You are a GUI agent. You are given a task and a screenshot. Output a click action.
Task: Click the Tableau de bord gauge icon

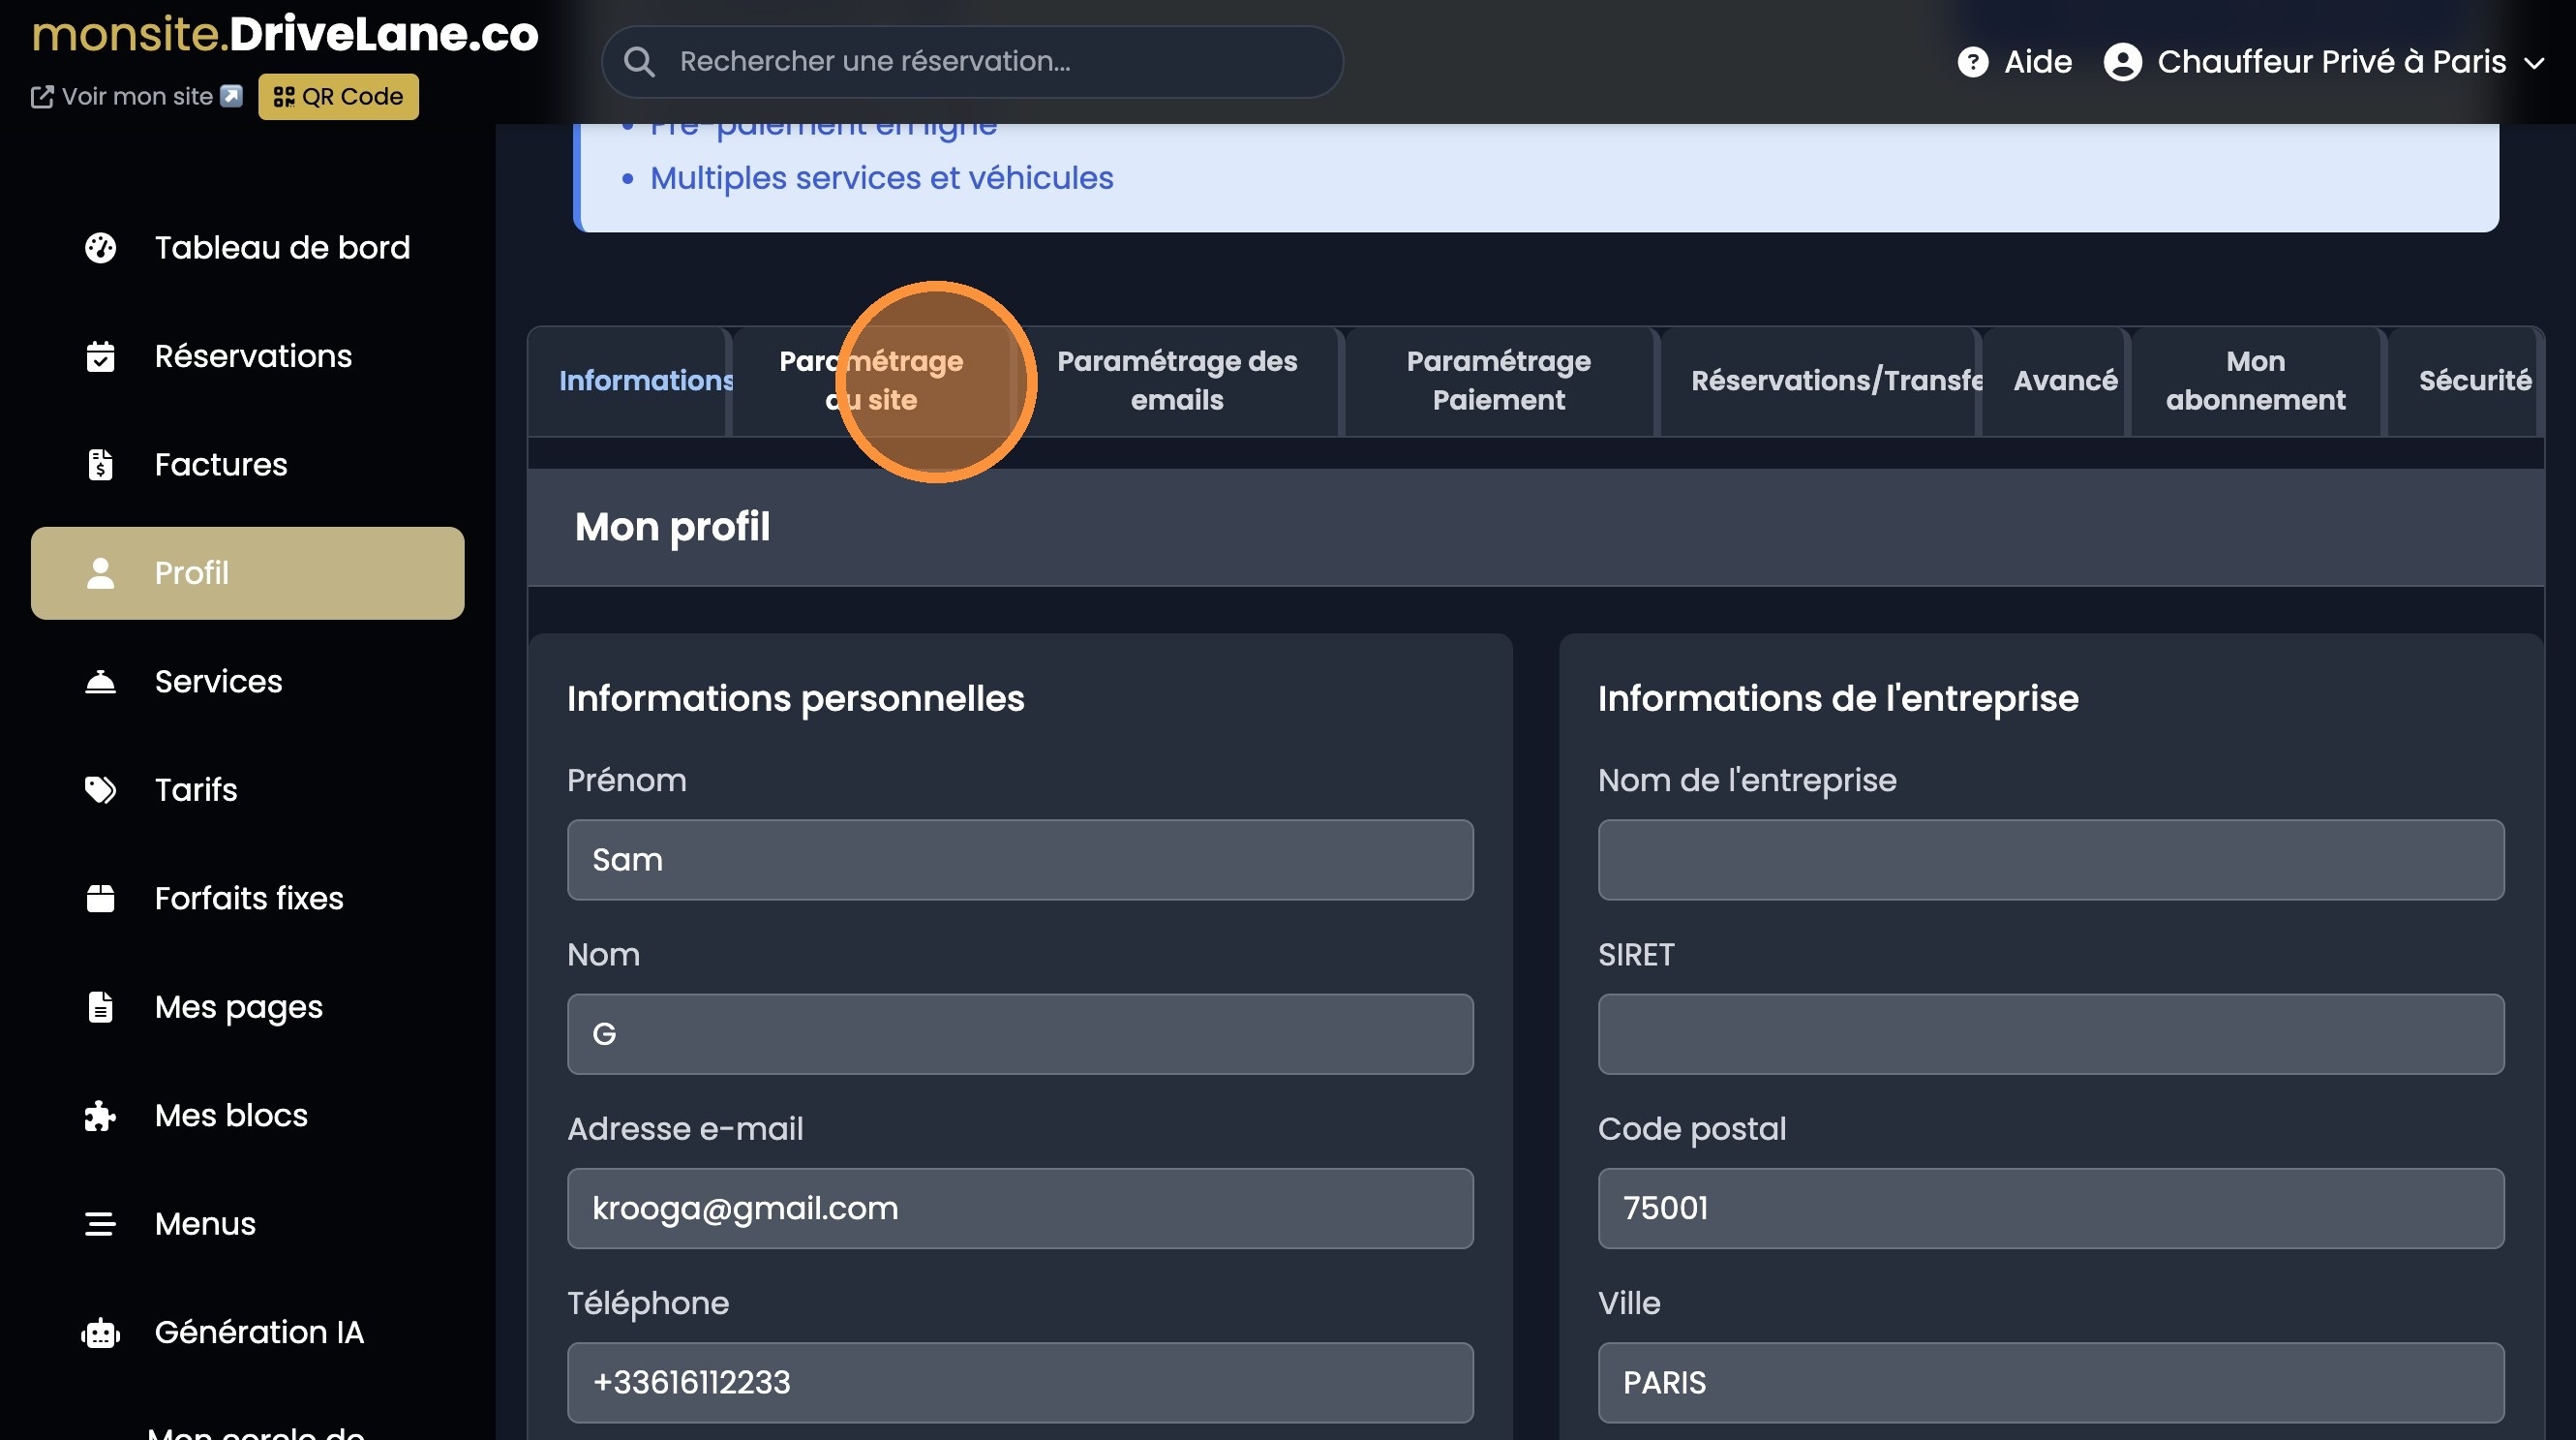pos(100,247)
